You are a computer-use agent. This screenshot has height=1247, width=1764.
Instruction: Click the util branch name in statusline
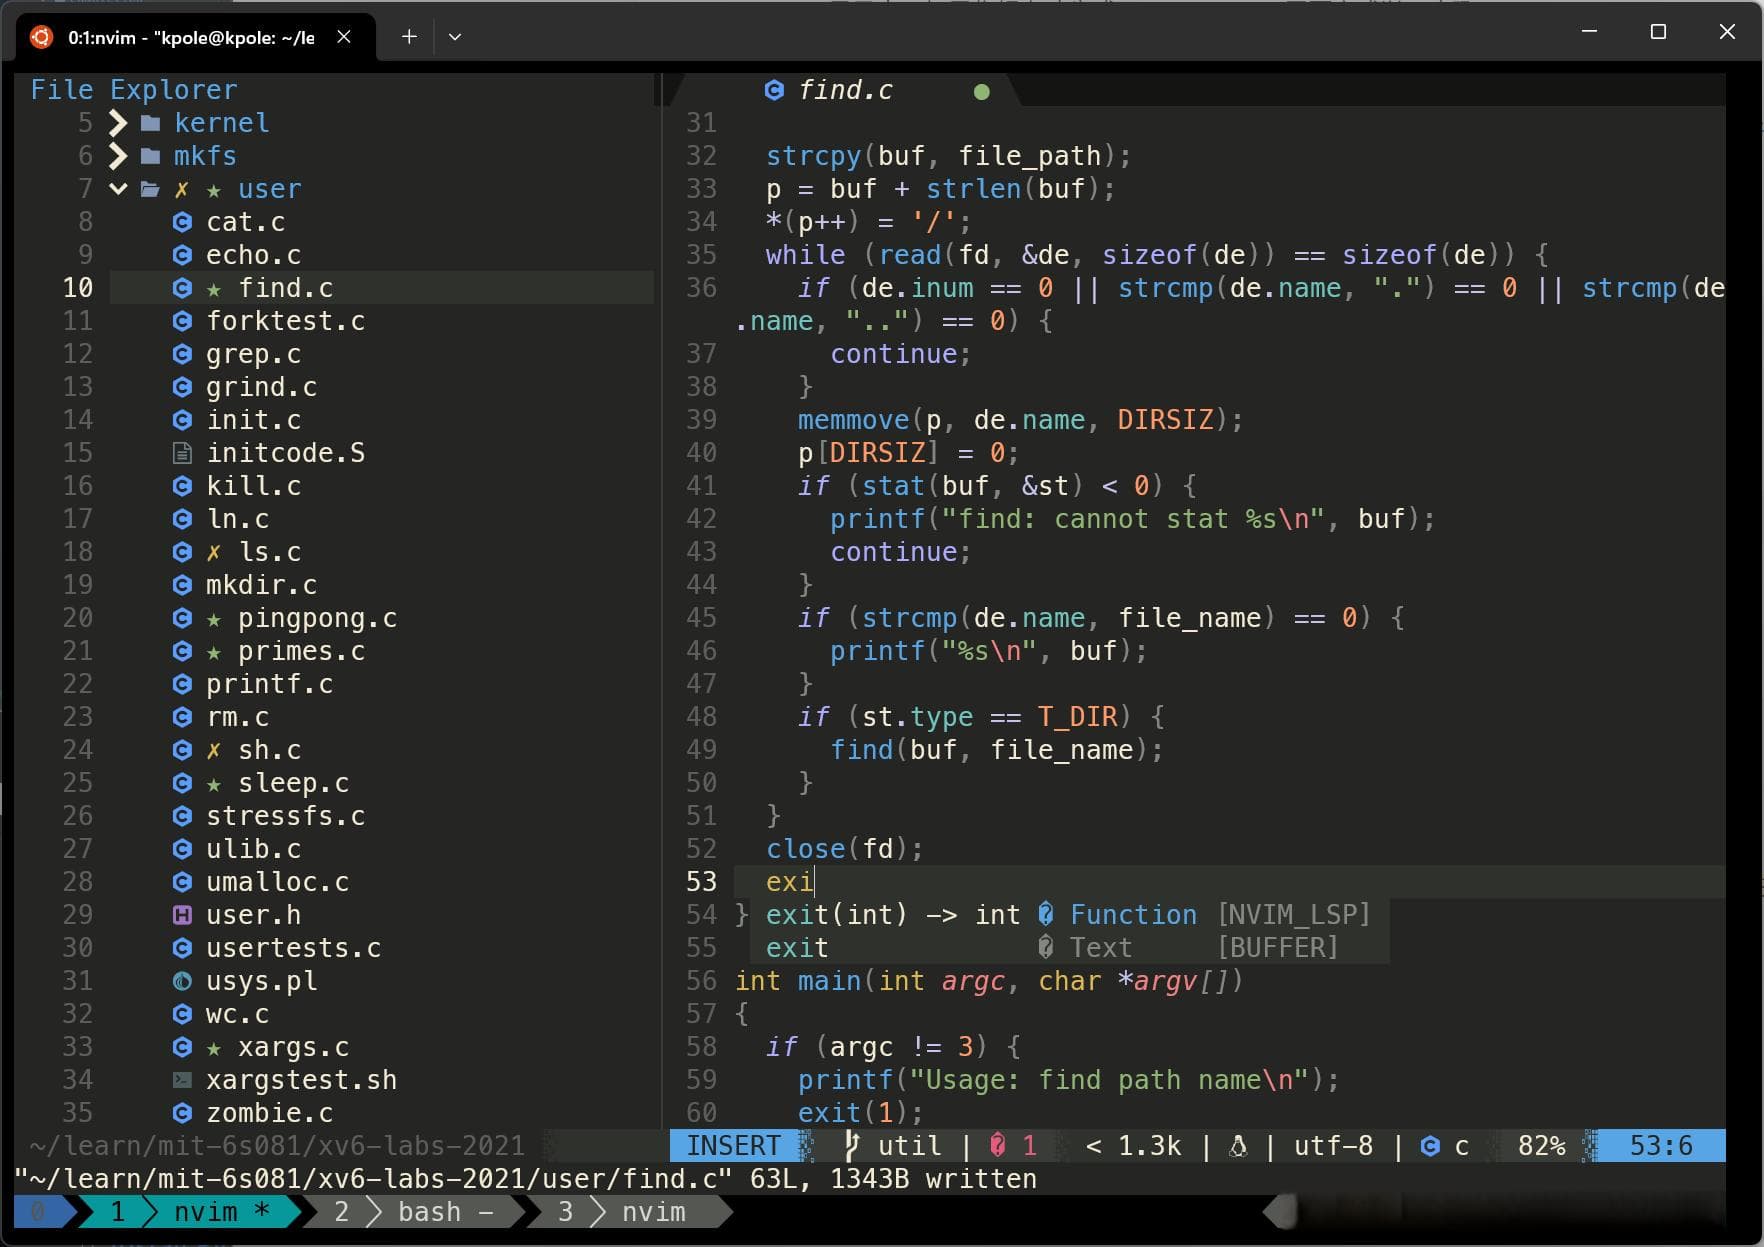(909, 1146)
